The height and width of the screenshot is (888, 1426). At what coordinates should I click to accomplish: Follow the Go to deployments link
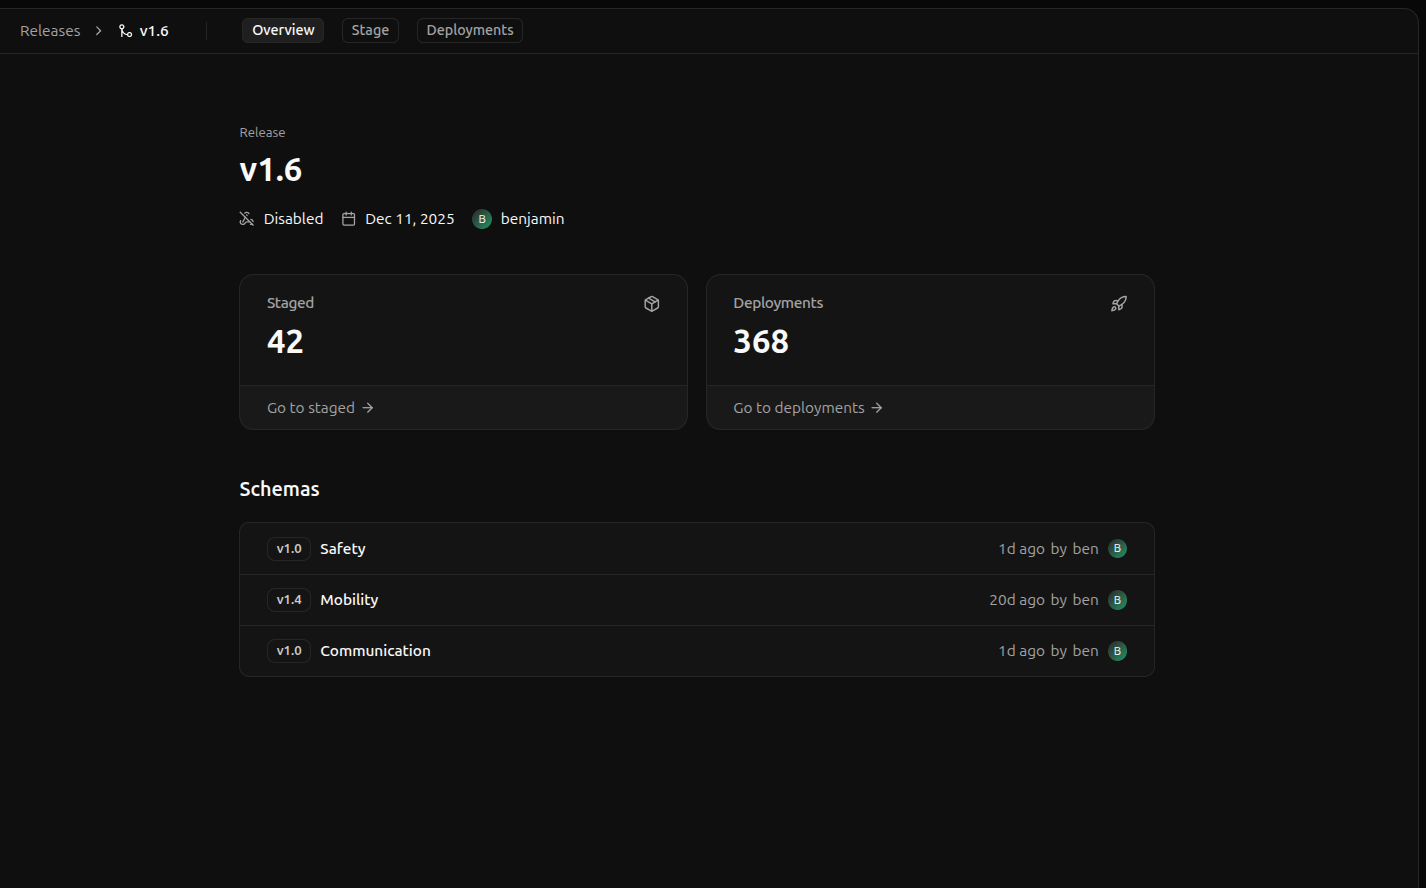point(808,408)
